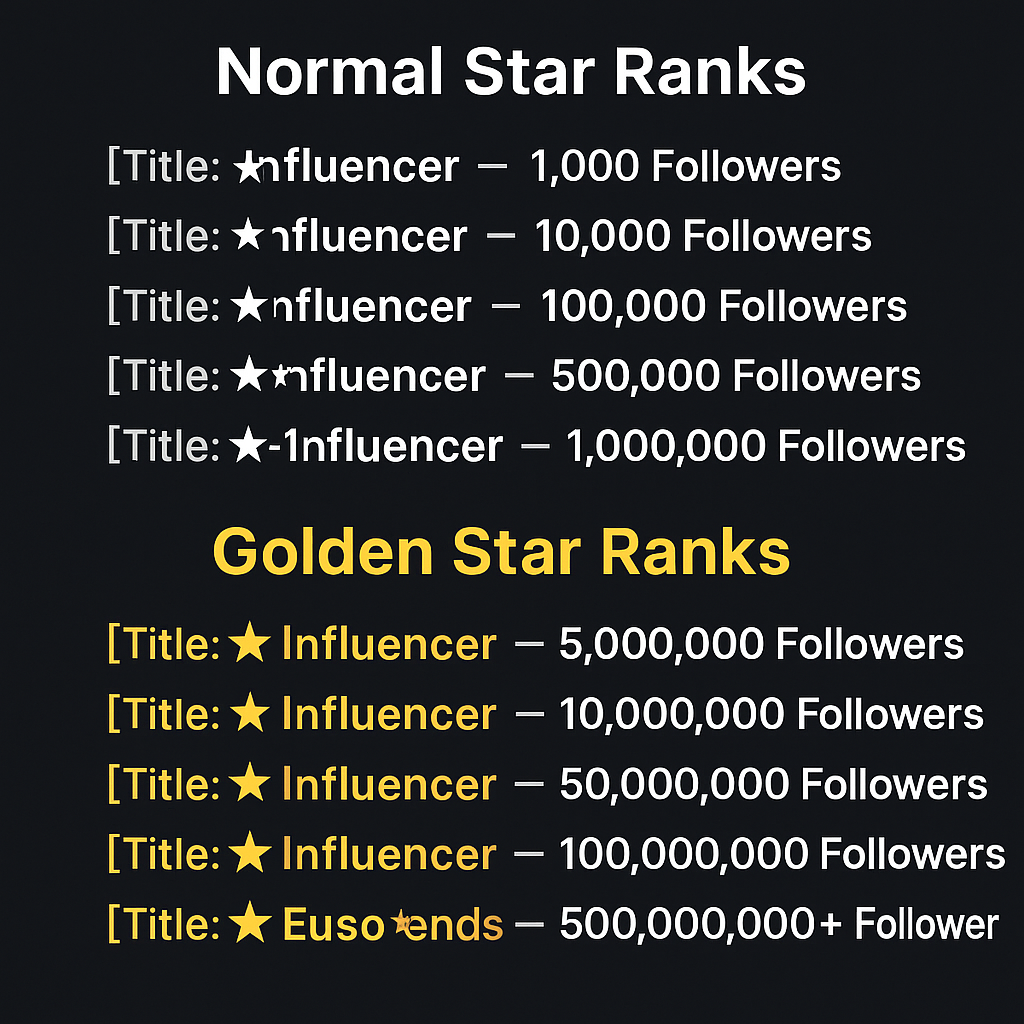The height and width of the screenshot is (1024, 1024).
Task: Click the white Influencer title beside 100,000 Followers
Action: pyautogui.click(x=372, y=306)
